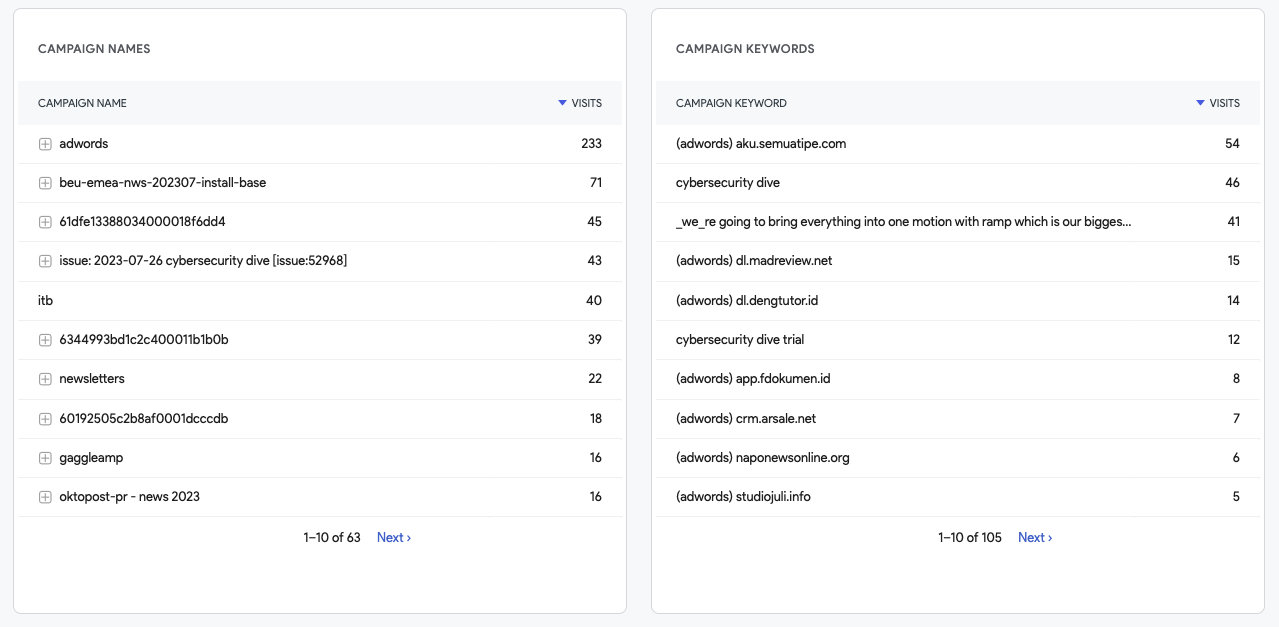Click the Campaign Keyword column header
1279x627 pixels.
[731, 103]
